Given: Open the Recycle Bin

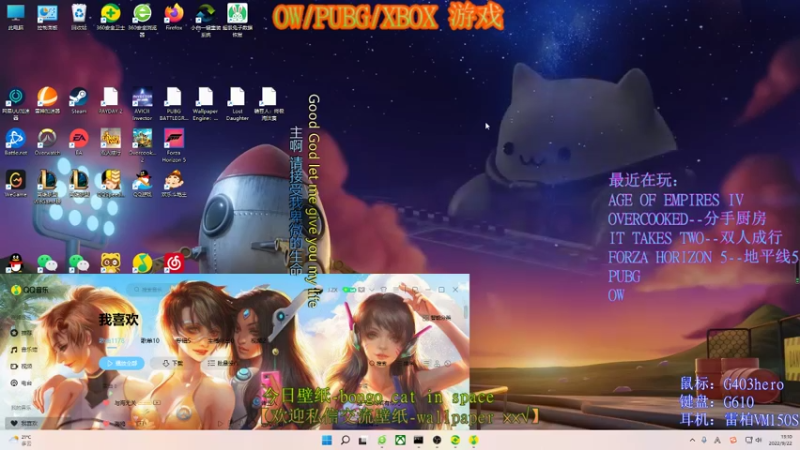Looking at the screenshot, I should [79, 16].
